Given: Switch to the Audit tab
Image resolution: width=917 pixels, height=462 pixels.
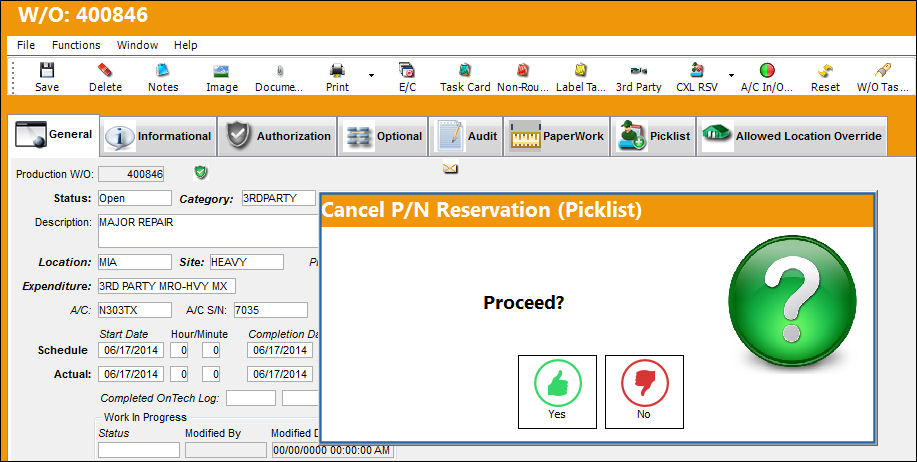Looking at the screenshot, I should point(466,136).
